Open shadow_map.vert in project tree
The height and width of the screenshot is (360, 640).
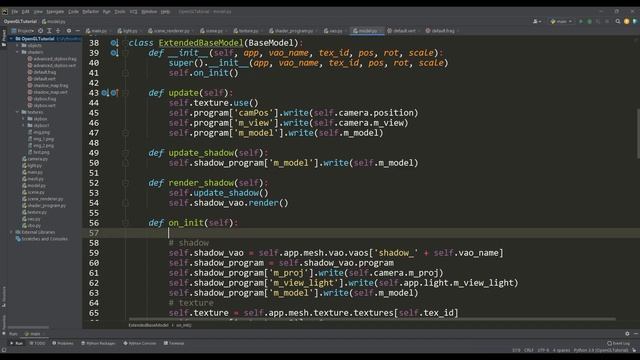click(x=48, y=92)
